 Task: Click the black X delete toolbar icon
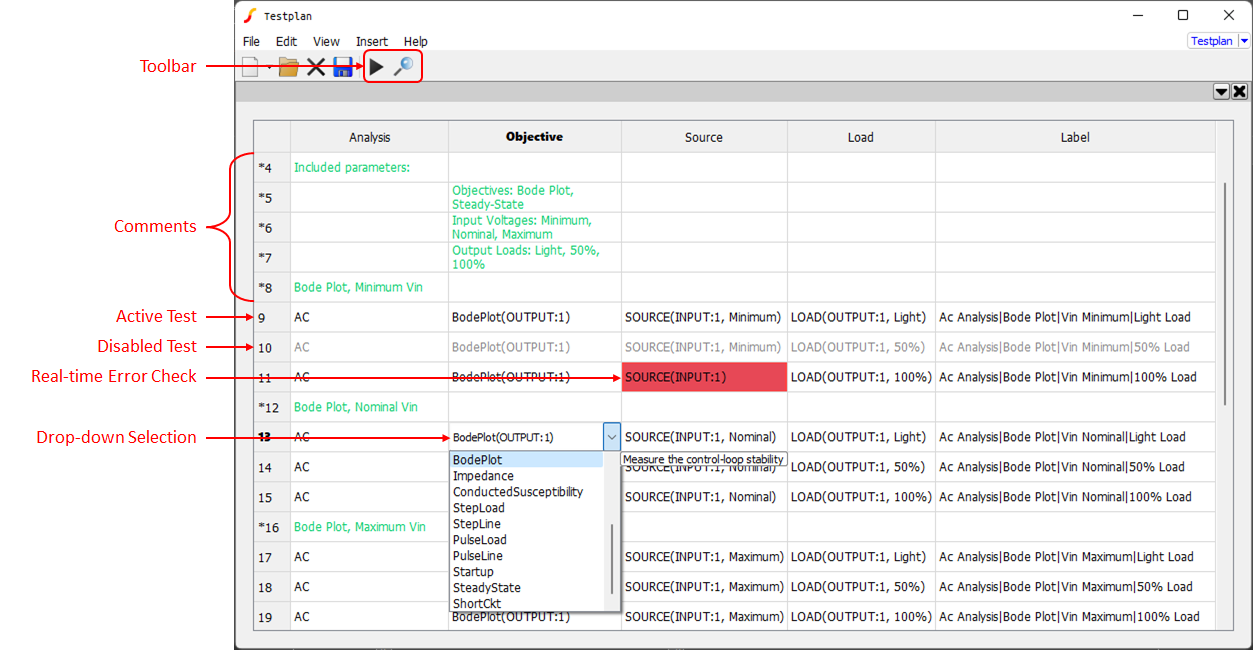316,67
